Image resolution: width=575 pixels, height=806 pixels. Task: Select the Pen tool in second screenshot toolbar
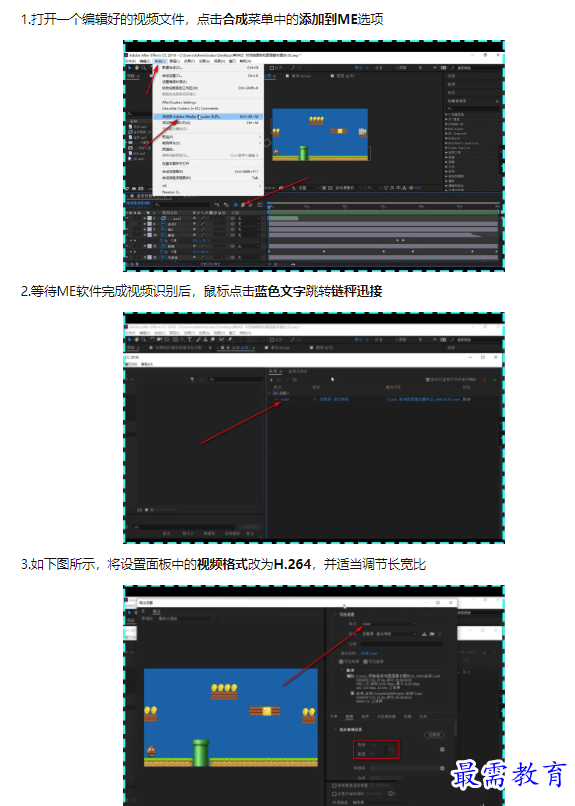[182, 339]
